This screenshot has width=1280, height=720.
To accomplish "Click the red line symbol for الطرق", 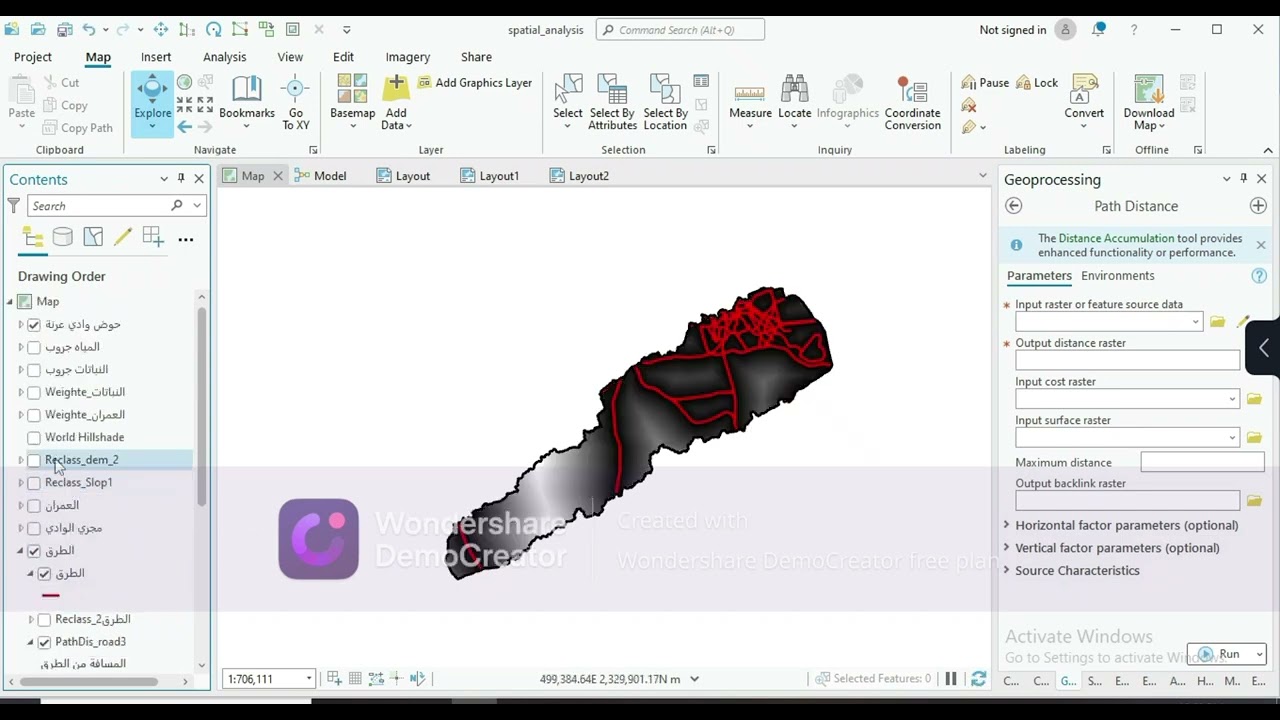I will 51,596.
